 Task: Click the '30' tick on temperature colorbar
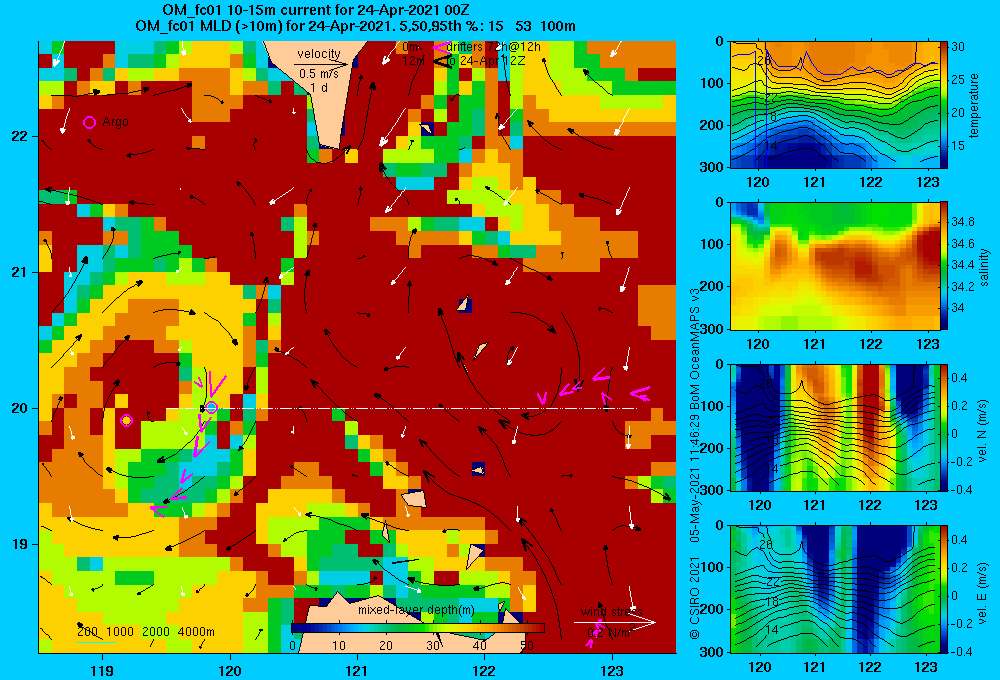[957, 47]
